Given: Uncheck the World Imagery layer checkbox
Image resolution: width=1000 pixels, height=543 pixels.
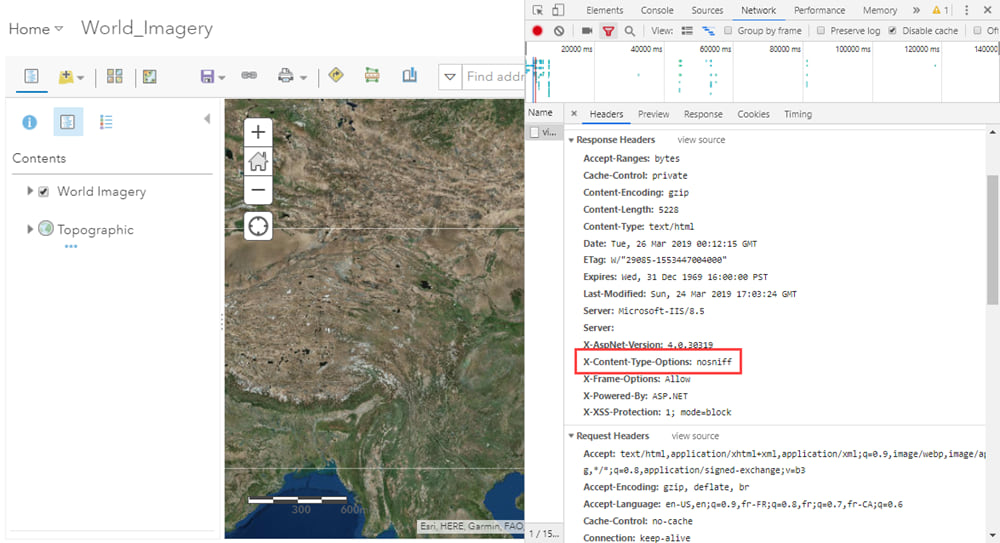Looking at the screenshot, I should 43,191.
